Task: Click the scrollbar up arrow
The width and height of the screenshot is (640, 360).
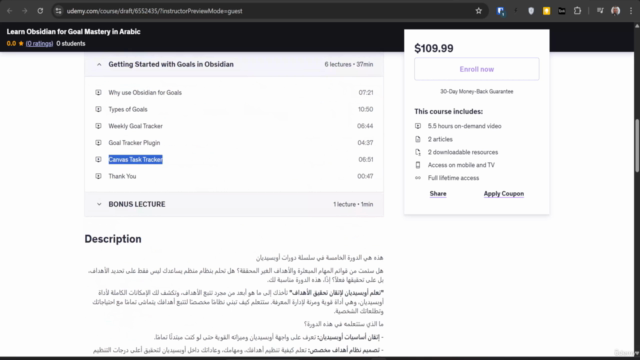Action: point(637,26)
